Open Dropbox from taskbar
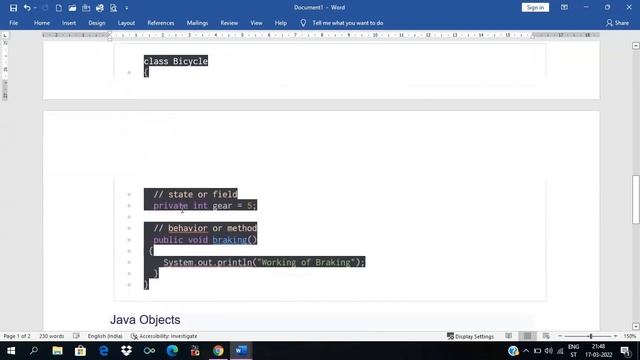This screenshot has width=640, height=360. tap(127, 351)
